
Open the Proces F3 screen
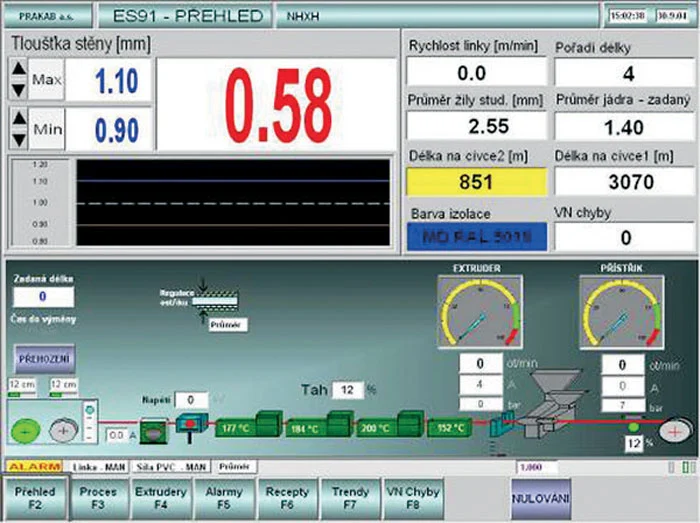pyautogui.click(x=98, y=498)
